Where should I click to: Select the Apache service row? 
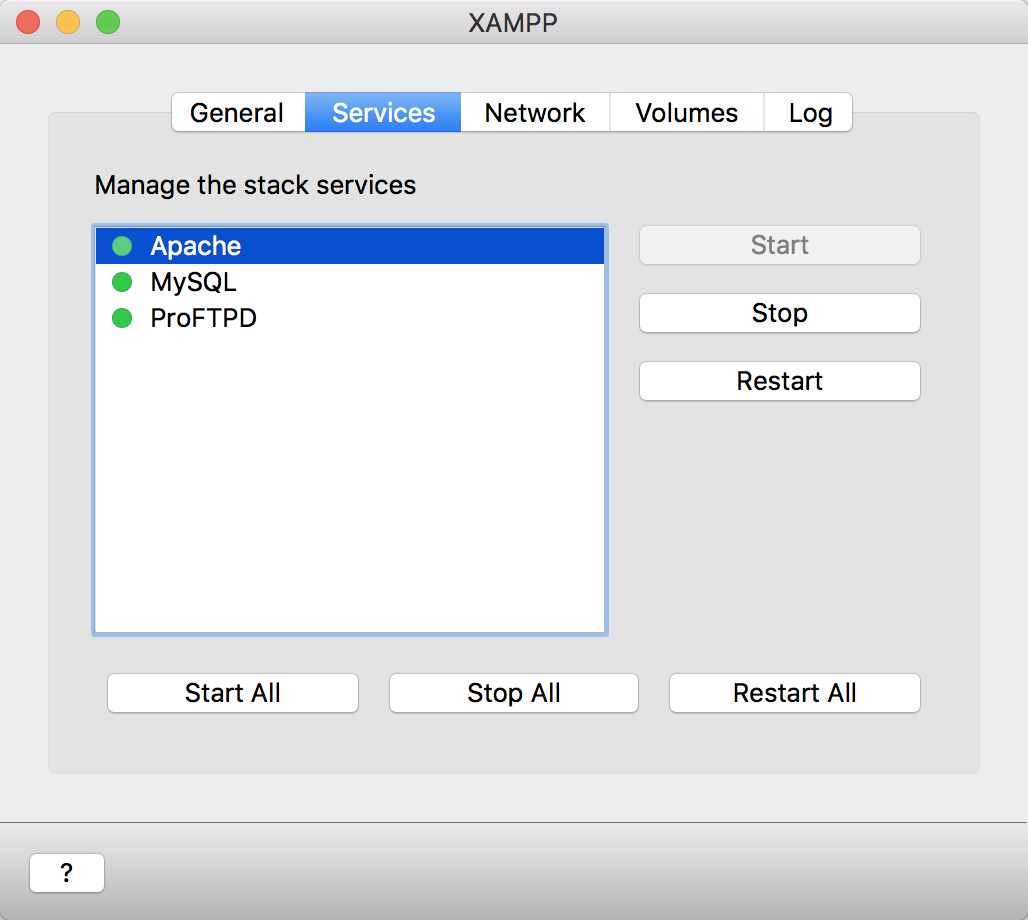[349, 246]
